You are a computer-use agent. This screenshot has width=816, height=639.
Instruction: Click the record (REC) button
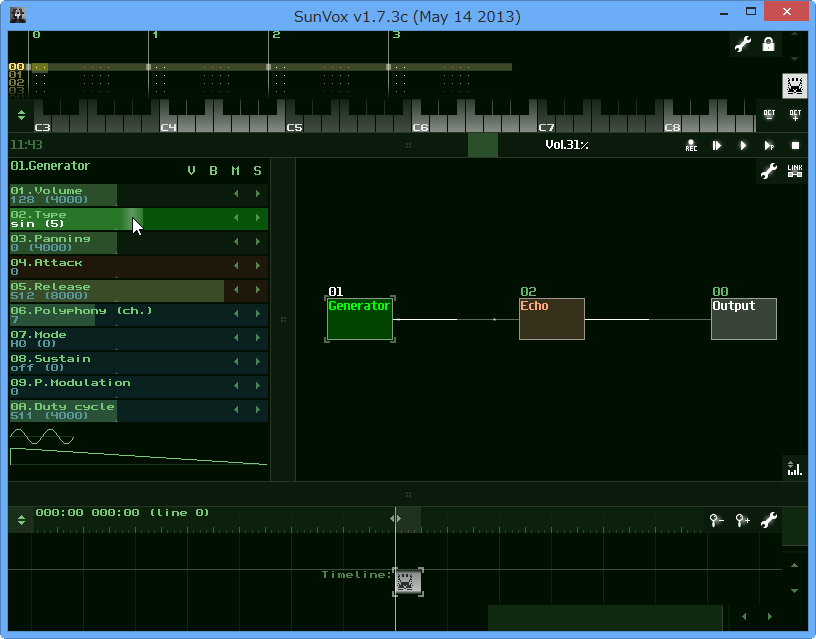point(691,146)
